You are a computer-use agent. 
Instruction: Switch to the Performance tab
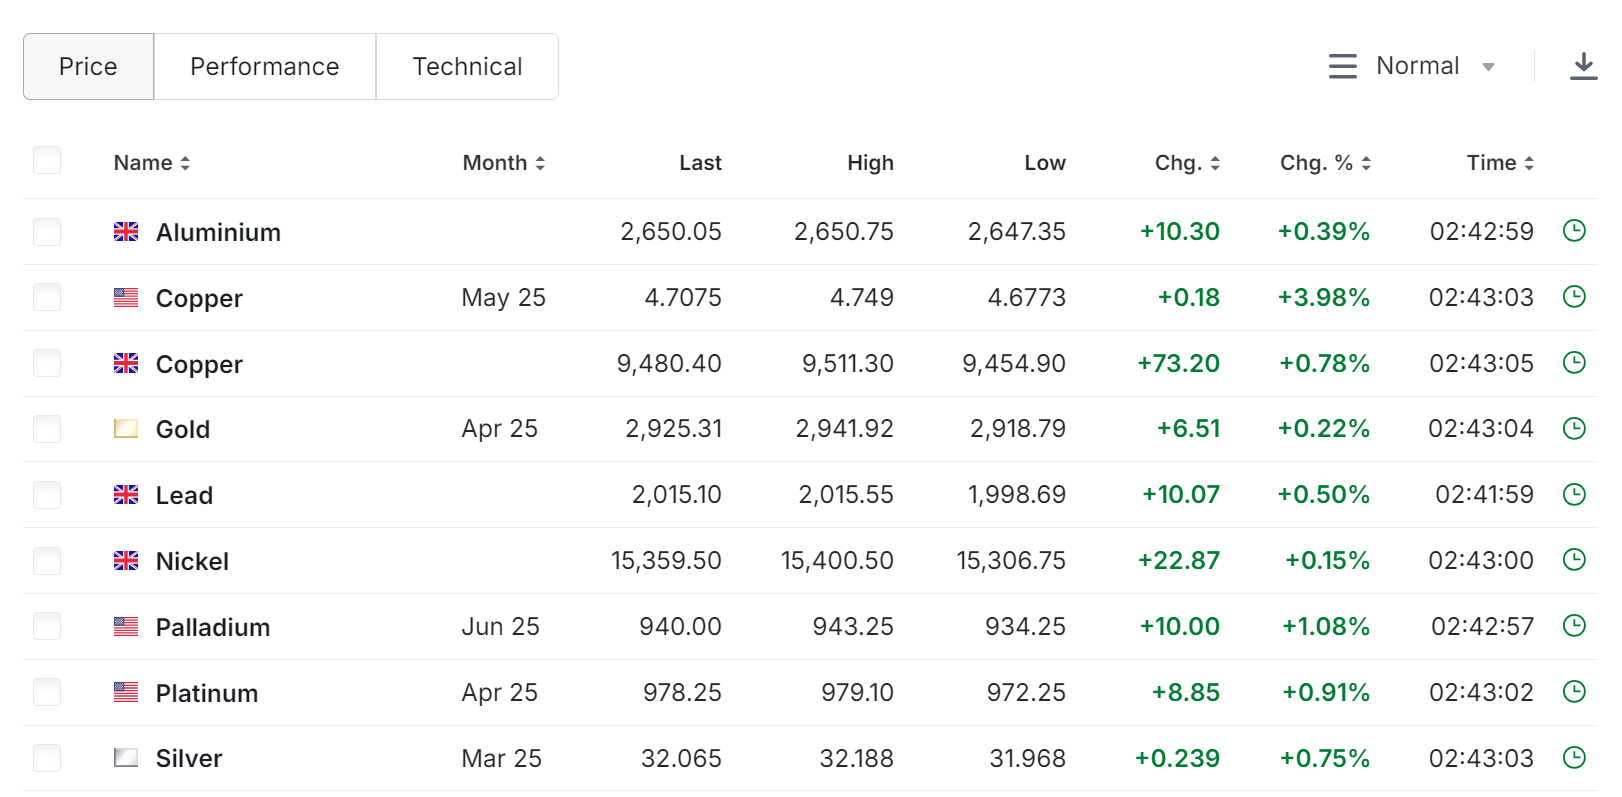coord(265,67)
